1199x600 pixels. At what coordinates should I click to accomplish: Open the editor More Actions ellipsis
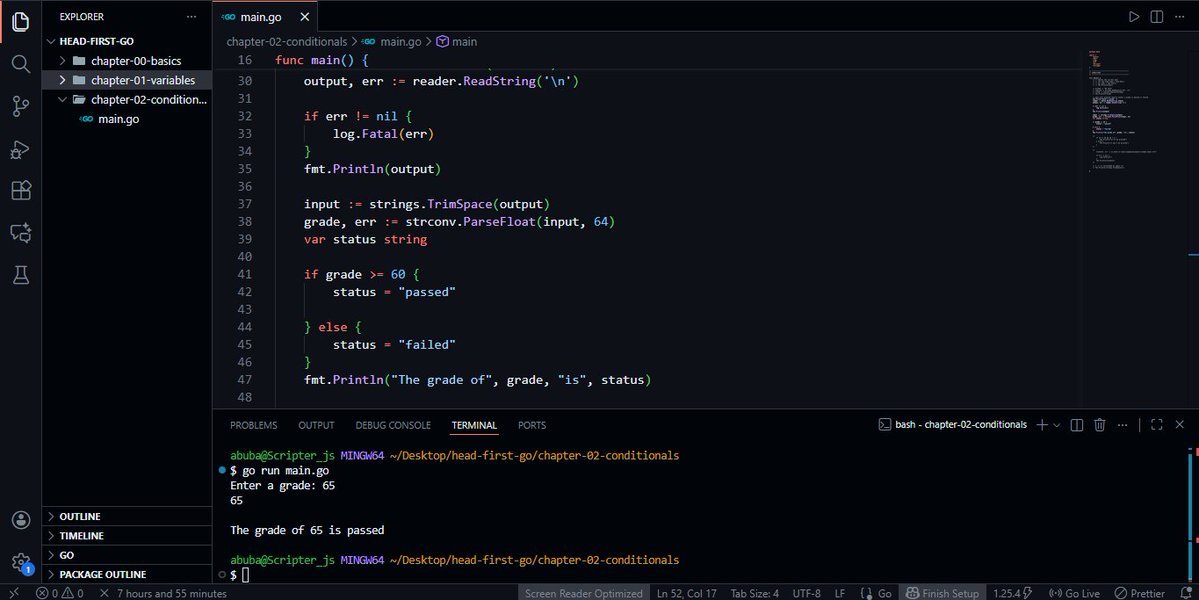(x=1180, y=16)
